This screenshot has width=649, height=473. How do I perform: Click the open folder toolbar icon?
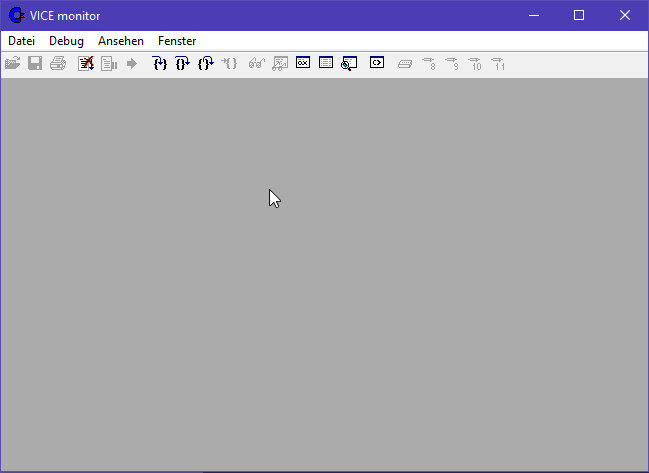(12, 63)
